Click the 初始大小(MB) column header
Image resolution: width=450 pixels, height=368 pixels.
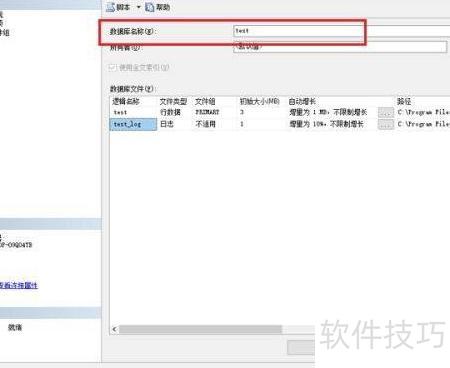[x=260, y=101]
